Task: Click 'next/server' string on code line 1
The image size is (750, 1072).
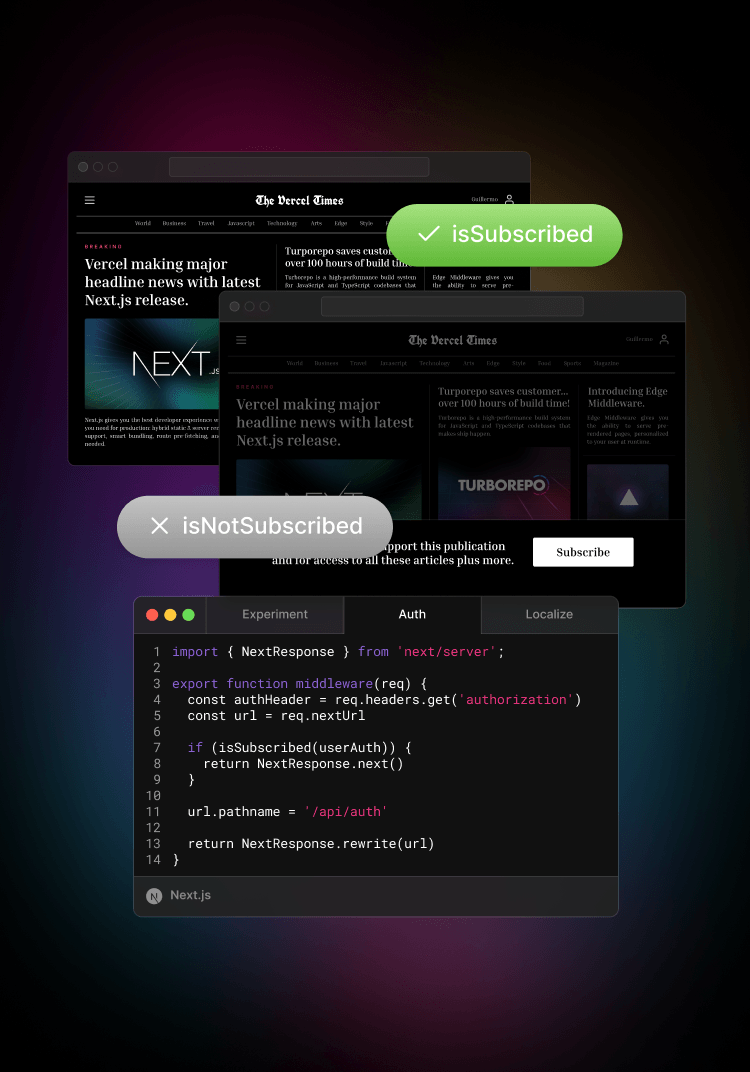Action: tap(446, 652)
